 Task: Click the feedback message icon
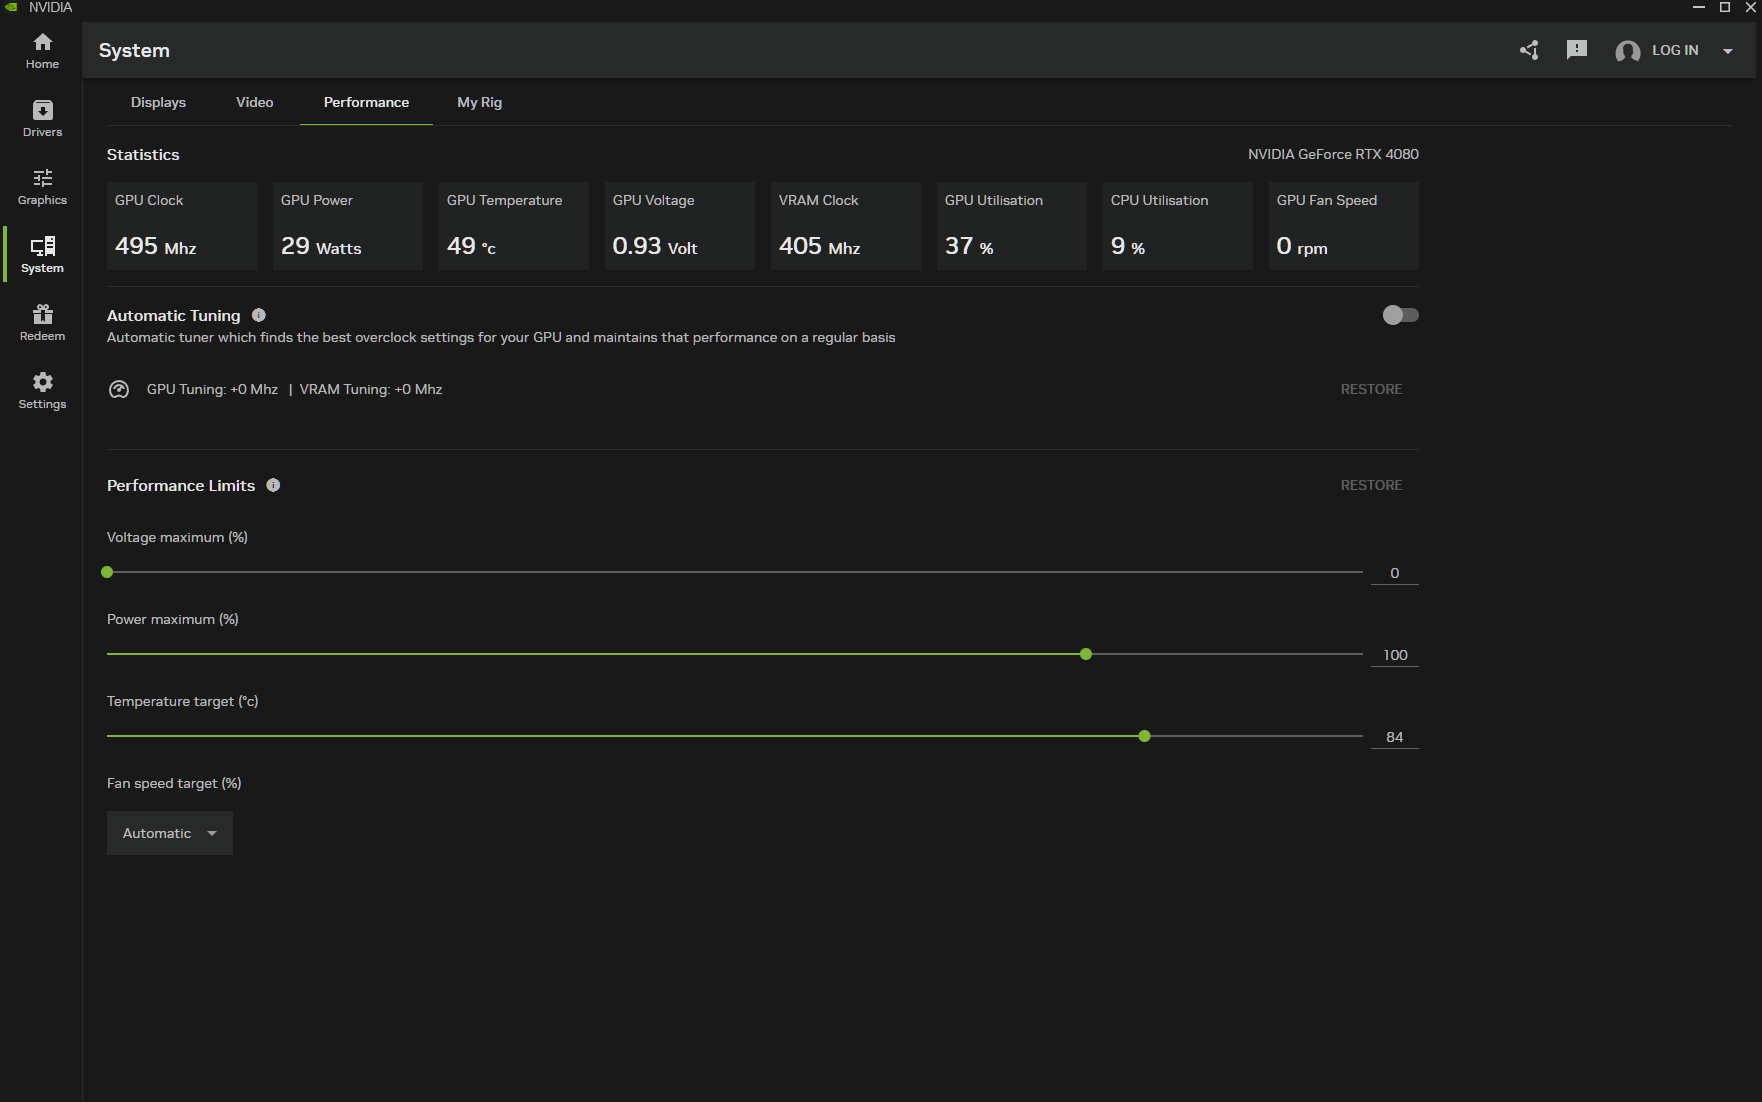(1577, 50)
